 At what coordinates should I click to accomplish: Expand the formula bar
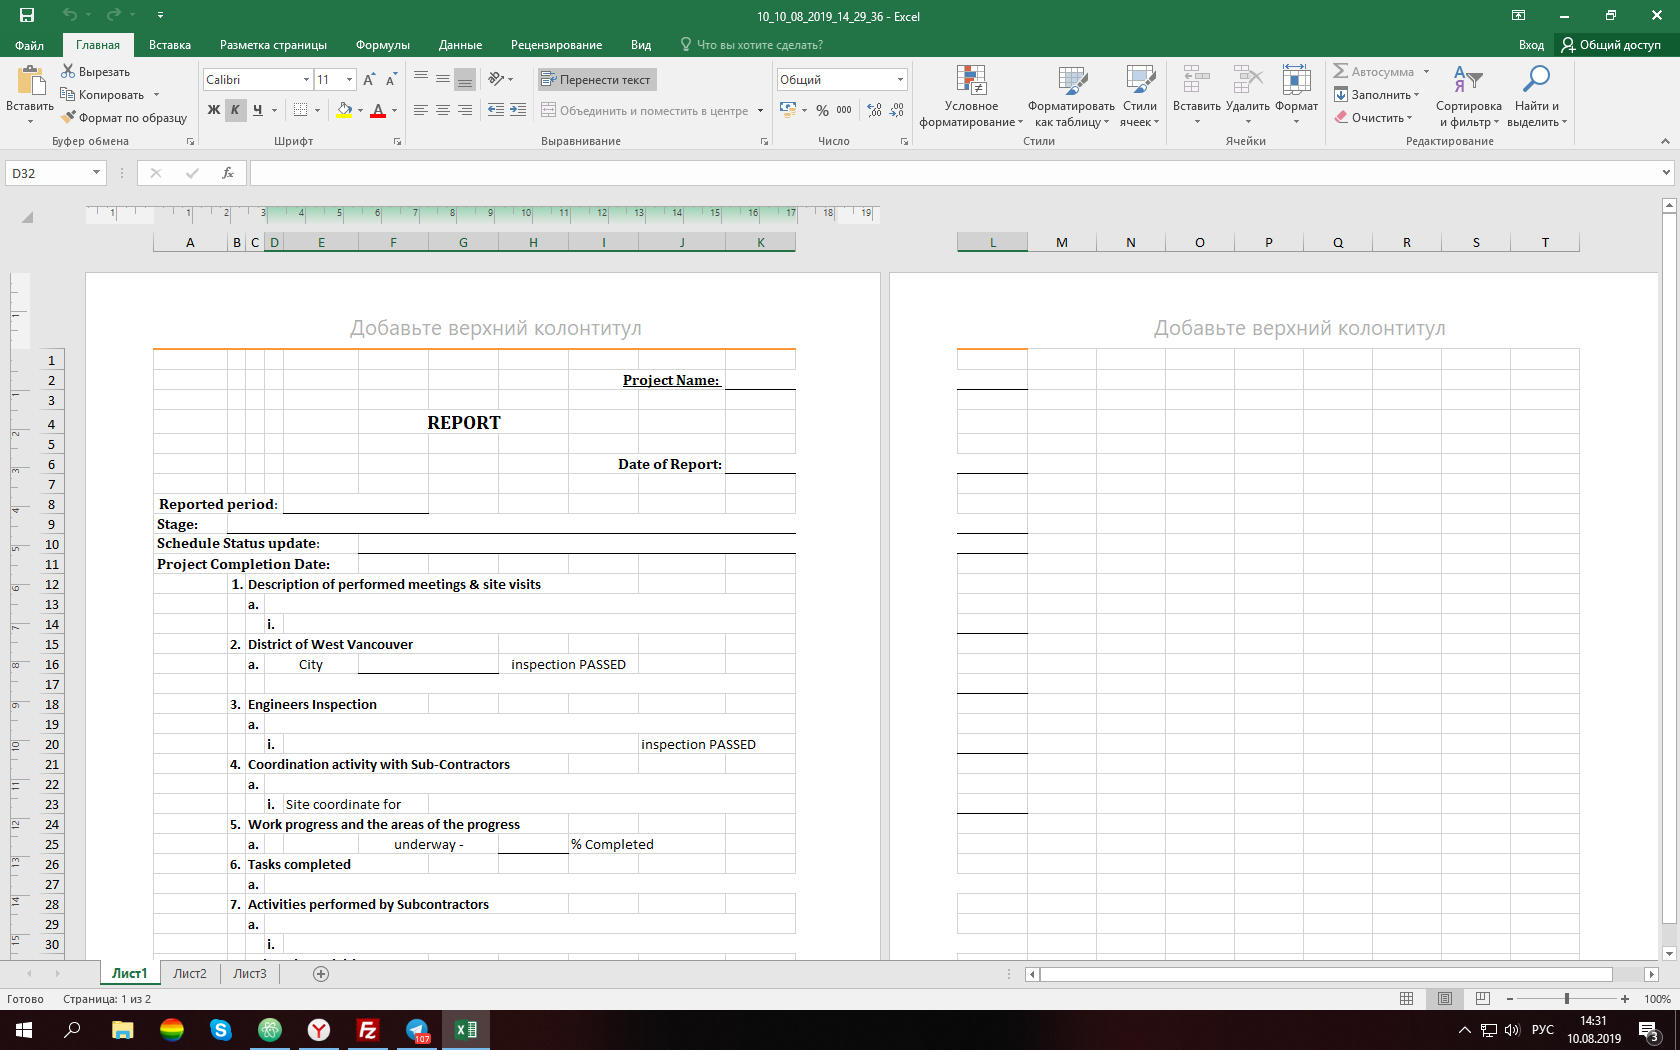(1666, 173)
